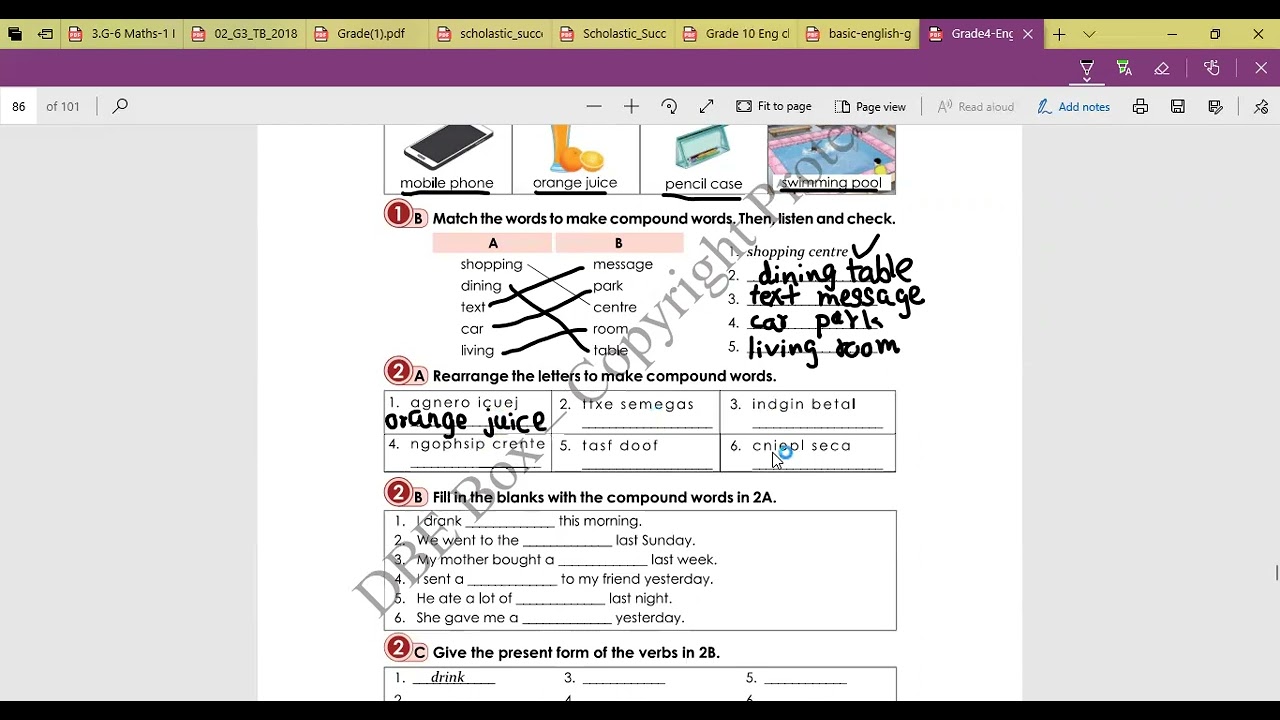Image resolution: width=1280 pixels, height=720 pixels.
Task: Save the PDF with the floppy icon
Action: pyautogui.click(x=1178, y=106)
